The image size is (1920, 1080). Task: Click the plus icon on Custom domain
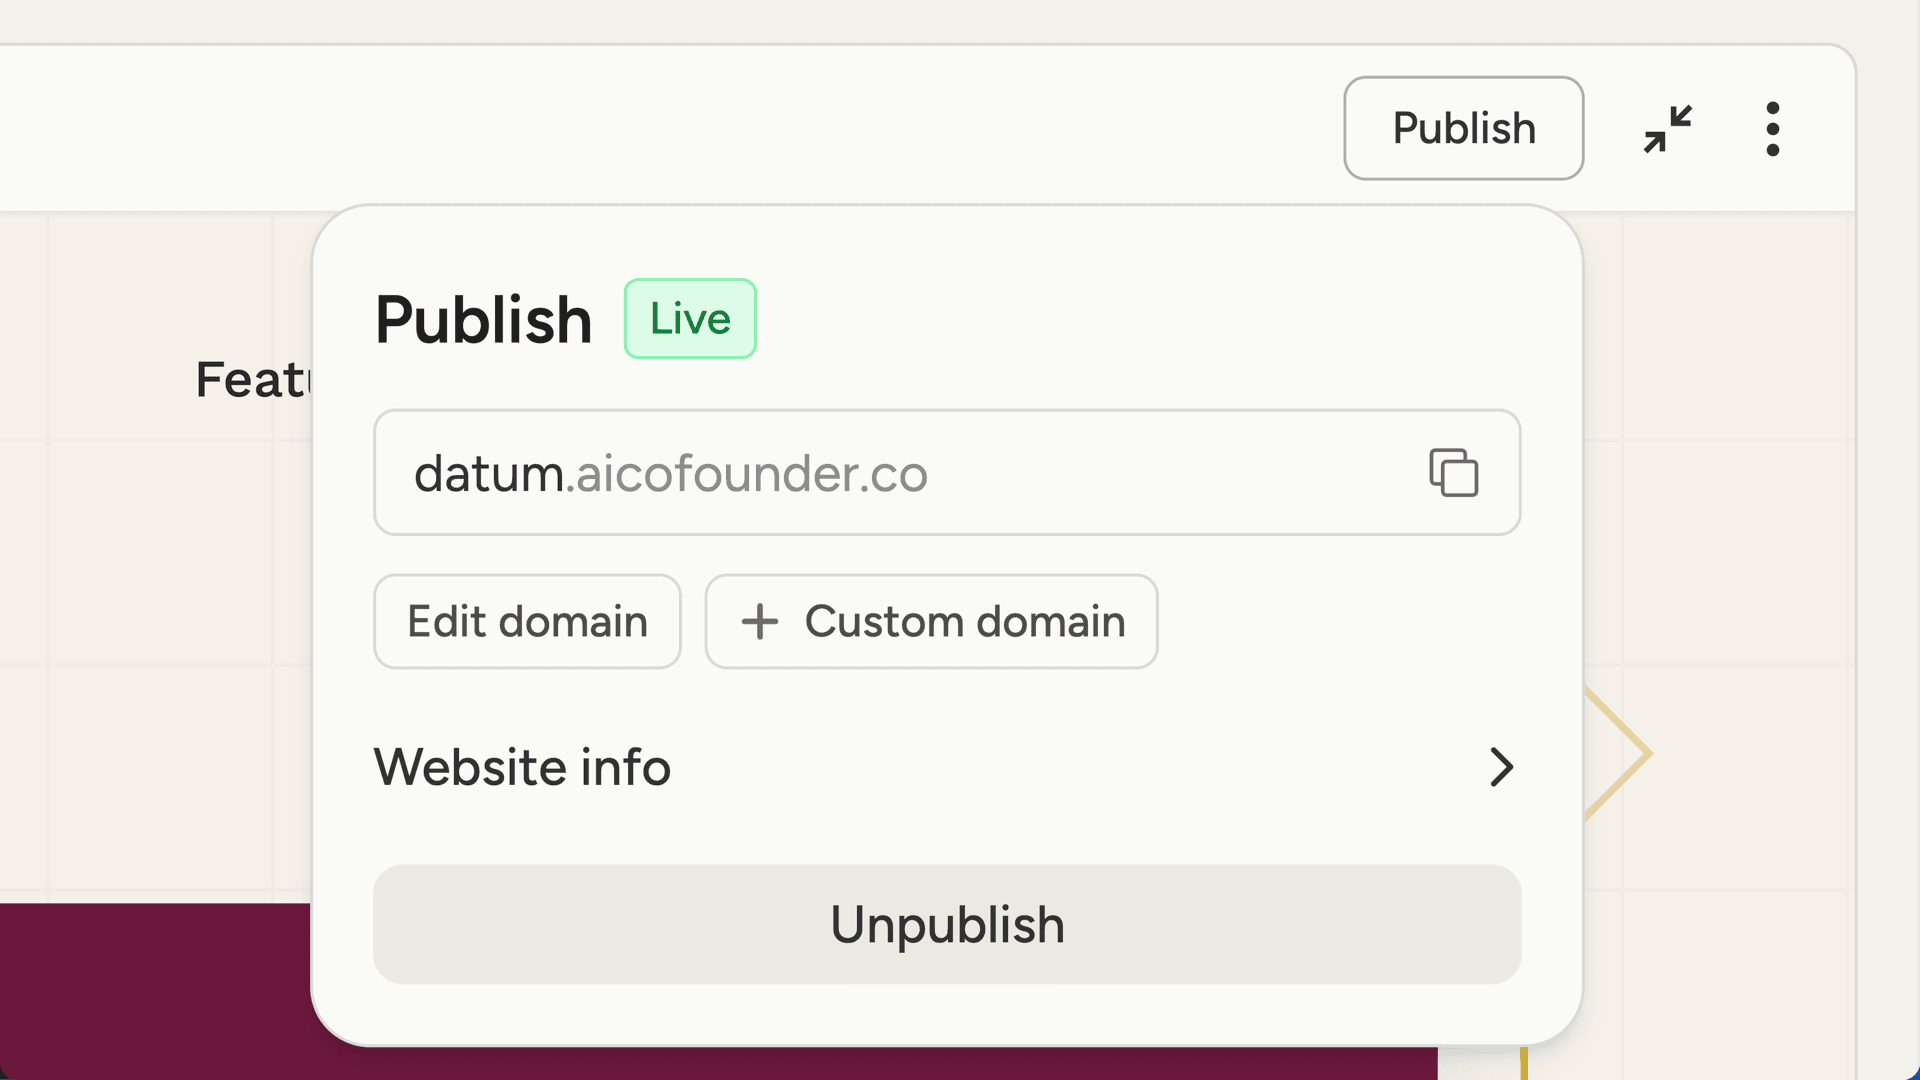760,621
